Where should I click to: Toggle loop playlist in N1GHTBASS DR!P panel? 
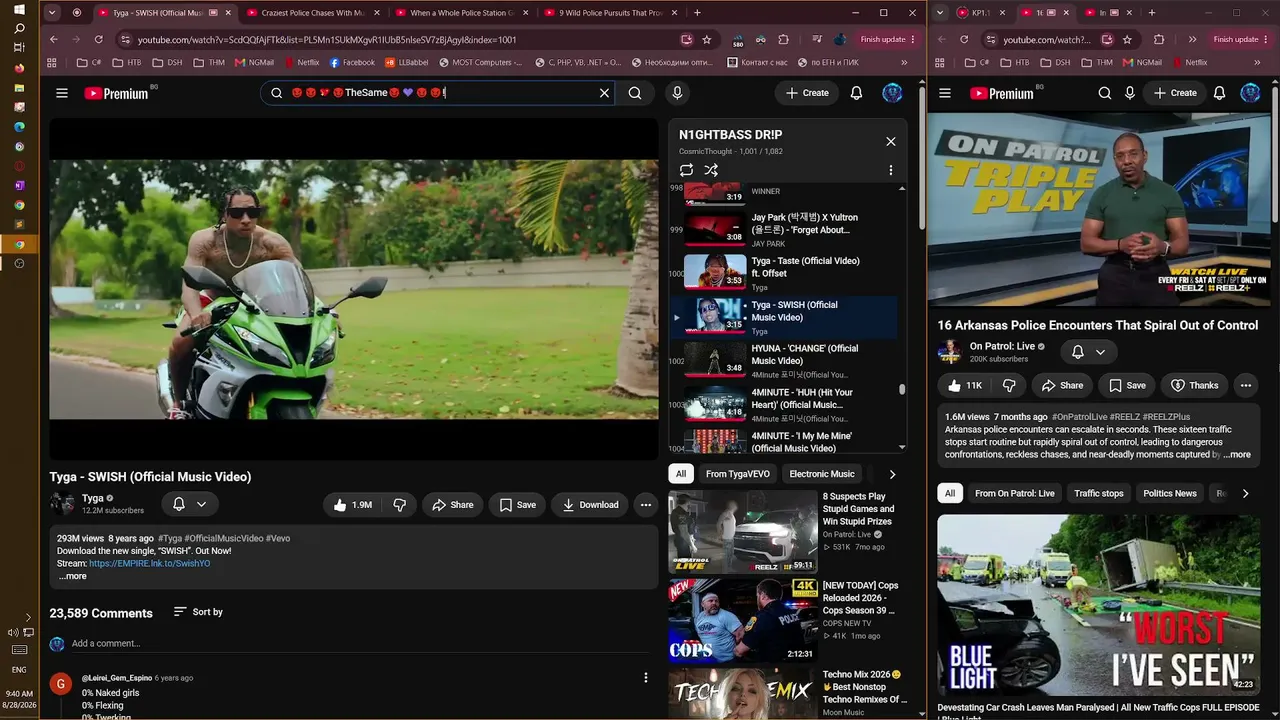point(686,170)
